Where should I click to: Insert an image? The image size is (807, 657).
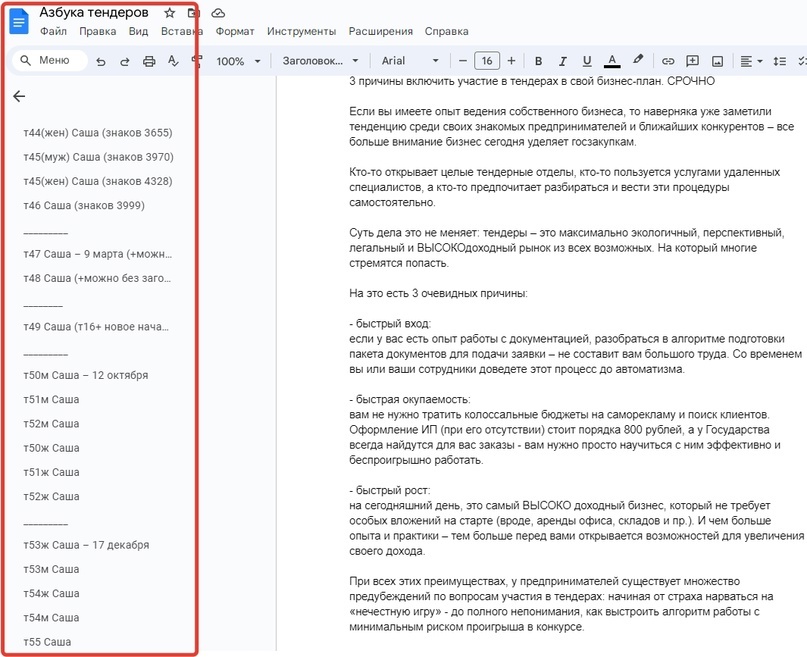[x=717, y=61]
